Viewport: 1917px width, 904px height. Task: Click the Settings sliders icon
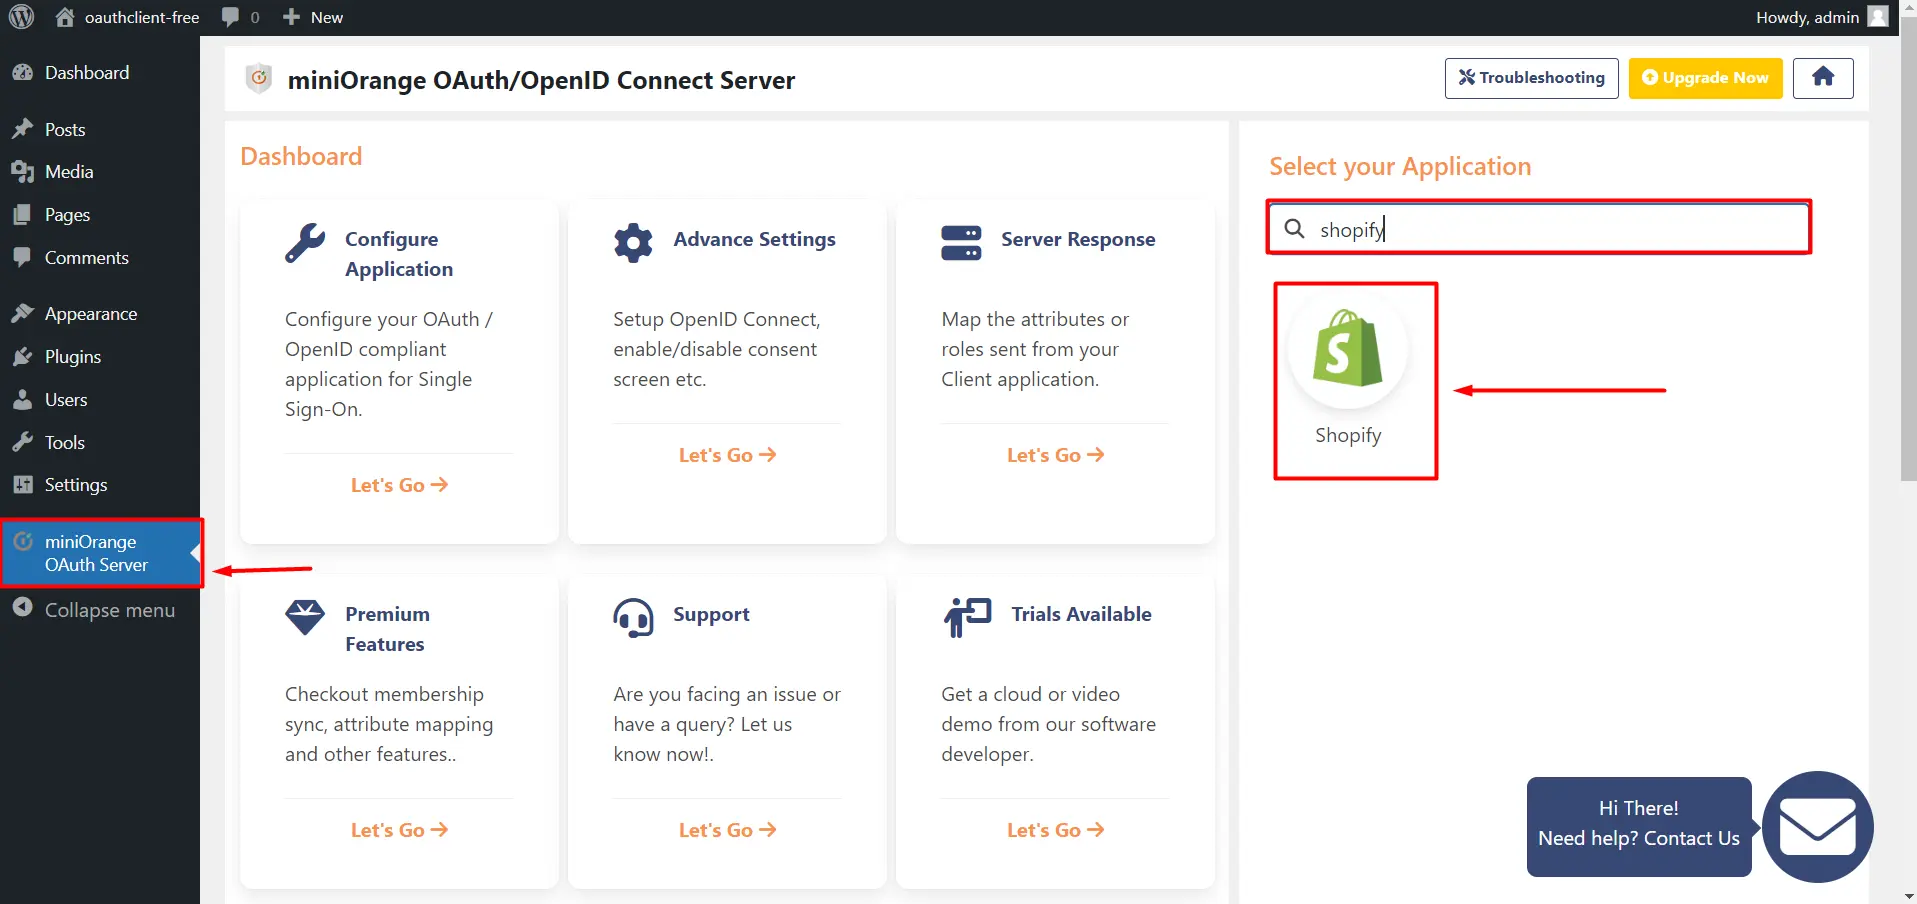point(22,485)
